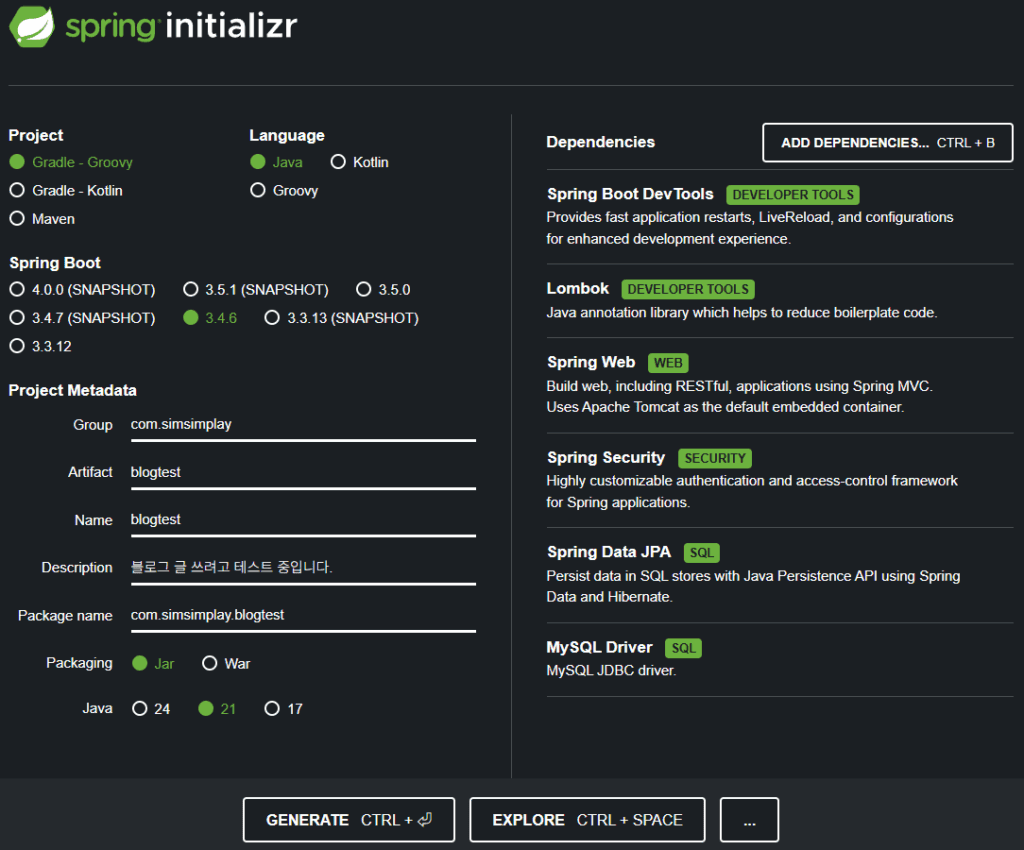Click into the Description field
The image size is (1024, 850).
pos(303,568)
